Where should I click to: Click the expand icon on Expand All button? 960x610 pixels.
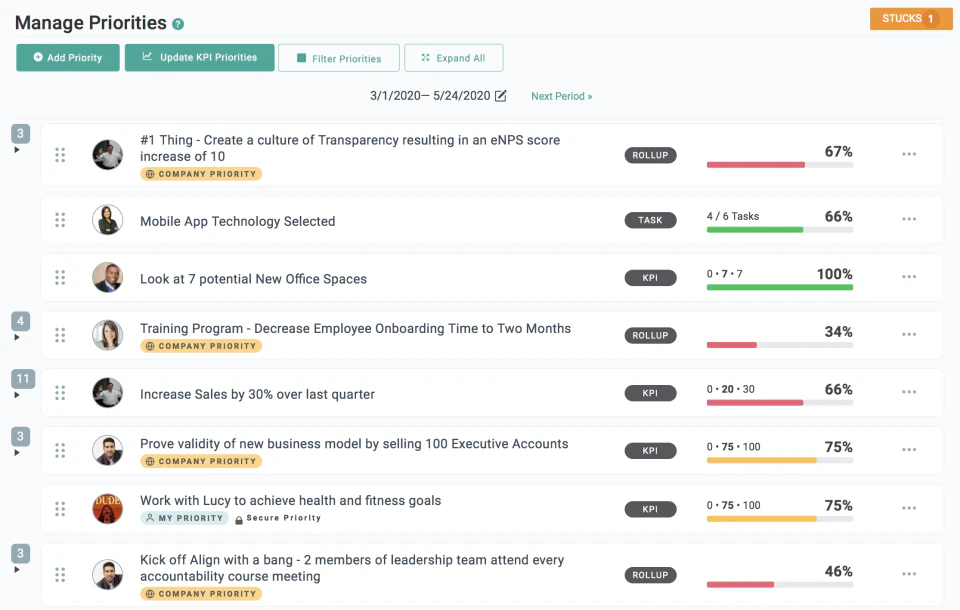pos(426,57)
